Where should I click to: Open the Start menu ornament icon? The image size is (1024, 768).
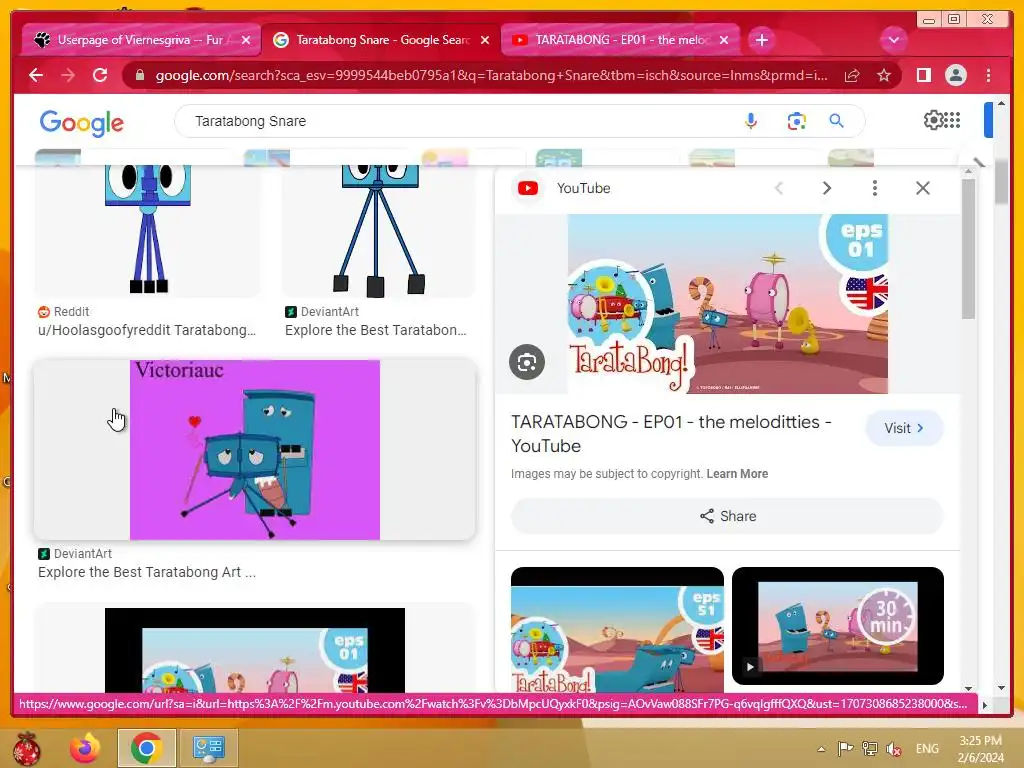[x=27, y=748]
